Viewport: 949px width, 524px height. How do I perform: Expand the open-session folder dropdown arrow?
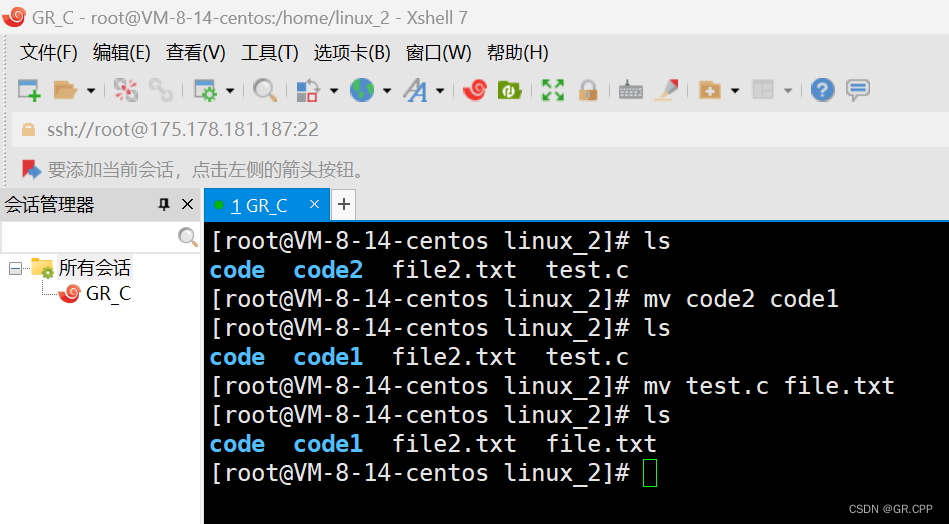tap(91, 91)
